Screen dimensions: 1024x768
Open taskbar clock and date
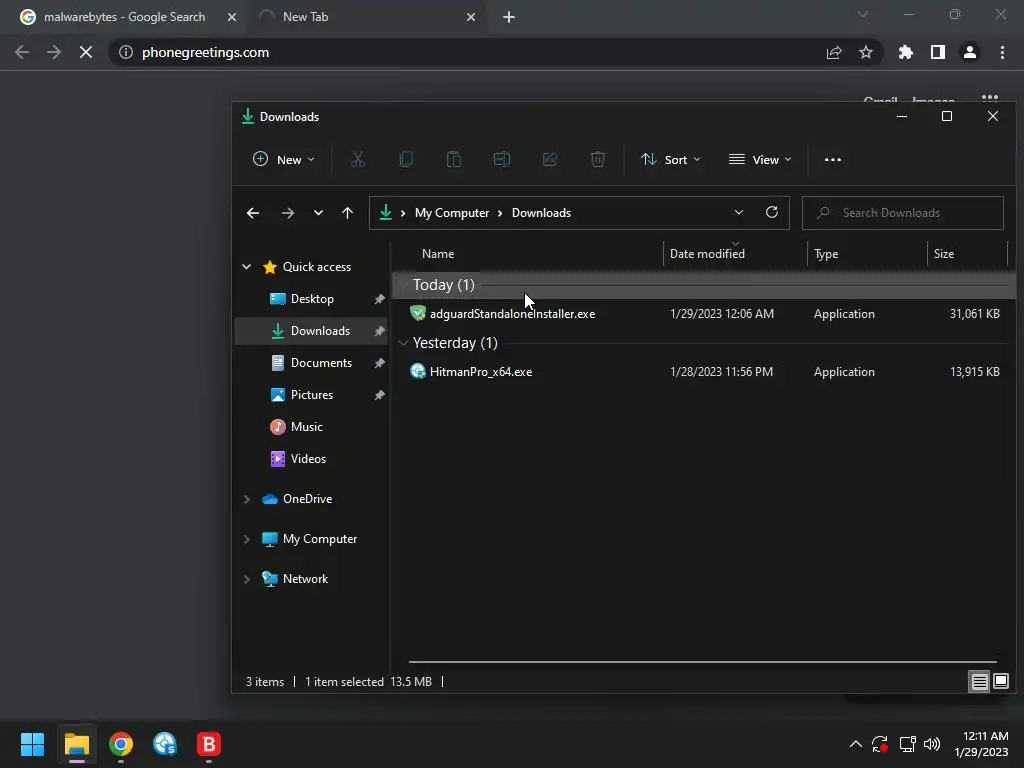pos(981,744)
